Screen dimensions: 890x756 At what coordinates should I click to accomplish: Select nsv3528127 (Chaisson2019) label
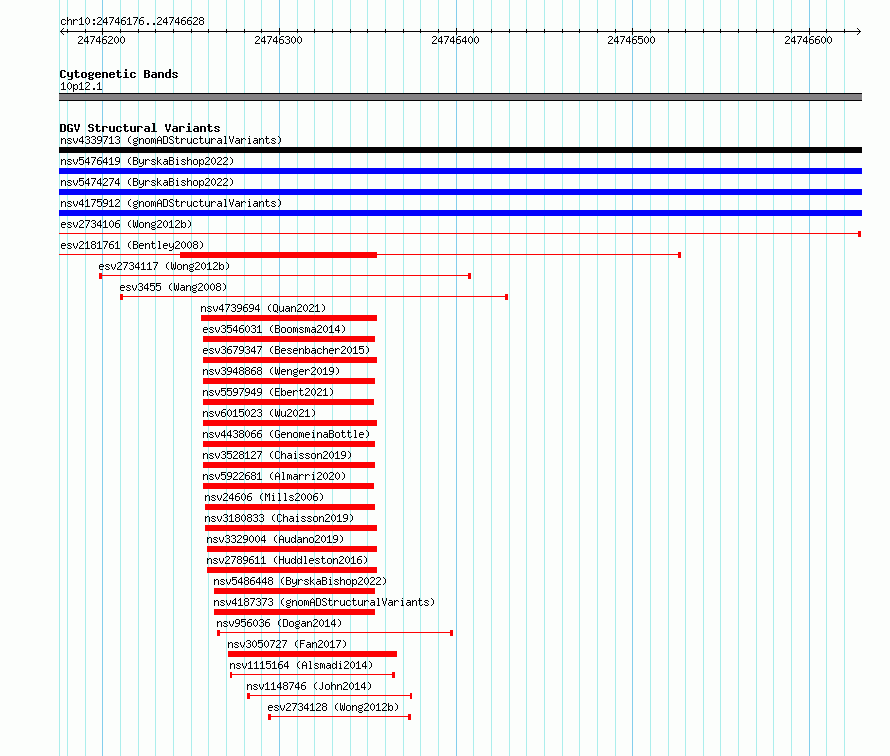coord(277,455)
